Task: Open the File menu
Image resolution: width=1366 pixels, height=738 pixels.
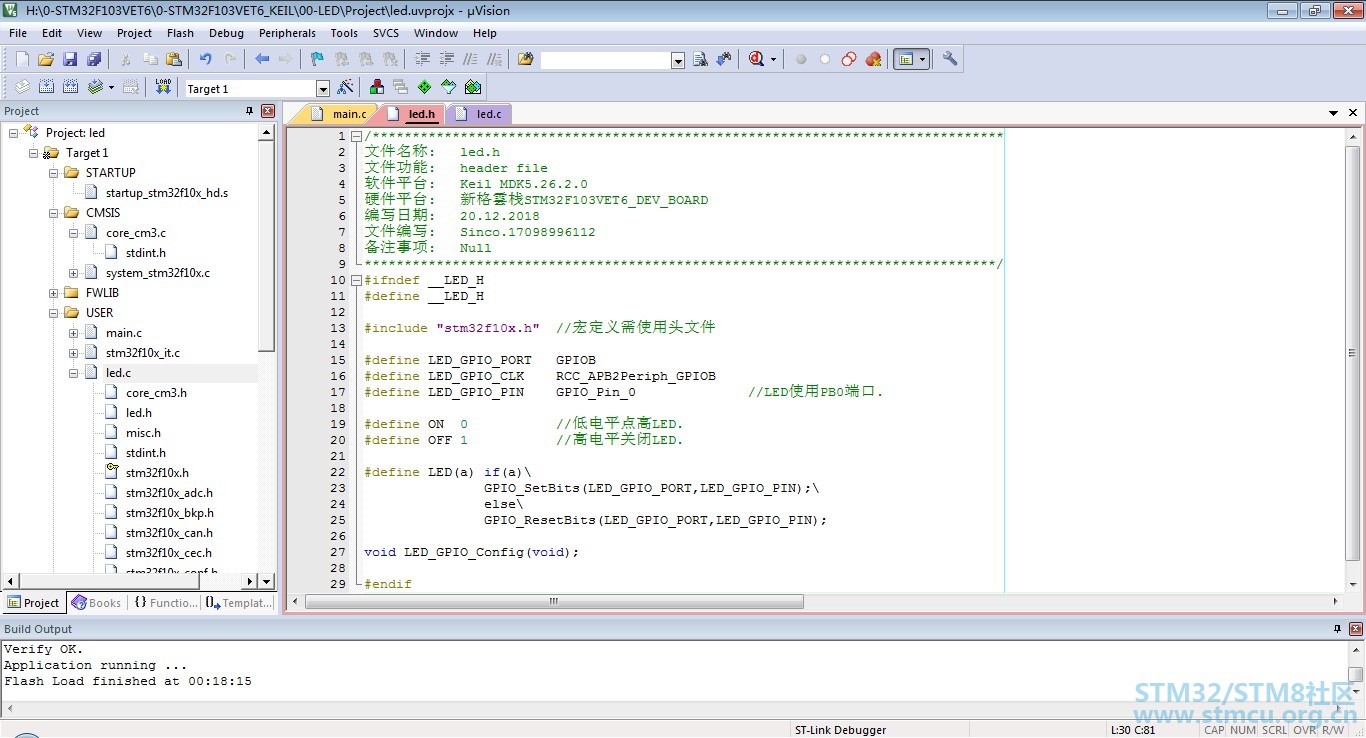Action: pos(18,33)
